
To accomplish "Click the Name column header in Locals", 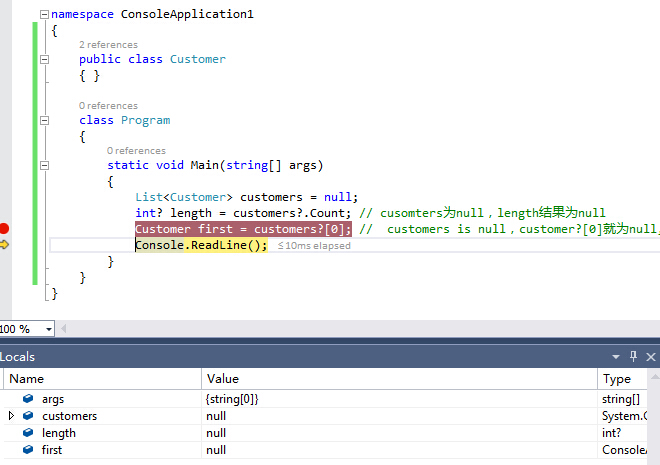I will (102, 379).
